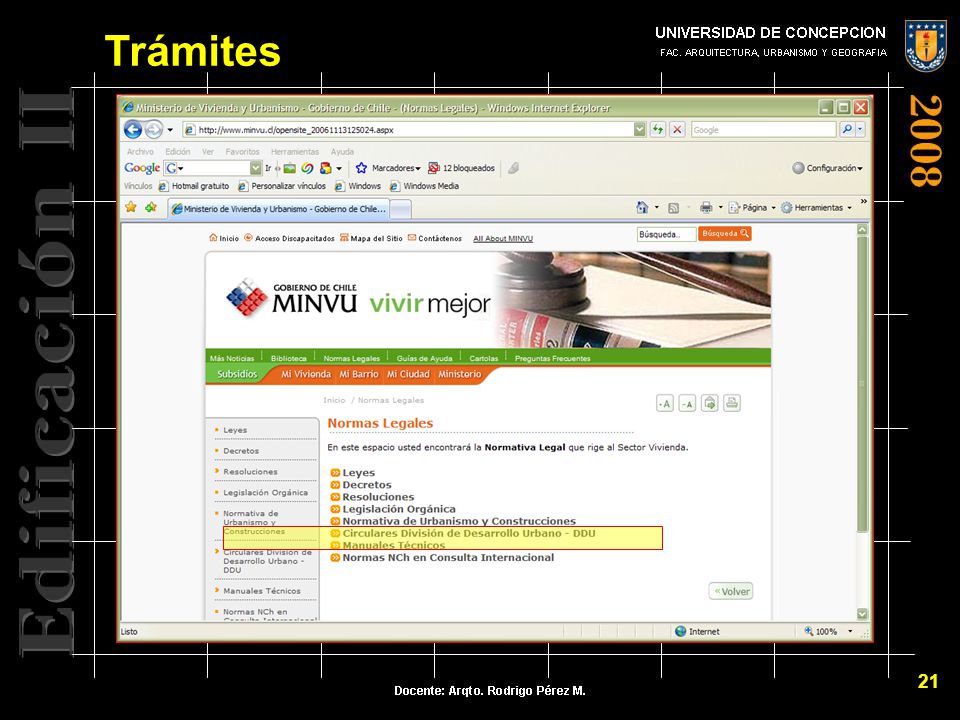Open the Contáctenos link
This screenshot has width=960, height=720.
click(435, 238)
